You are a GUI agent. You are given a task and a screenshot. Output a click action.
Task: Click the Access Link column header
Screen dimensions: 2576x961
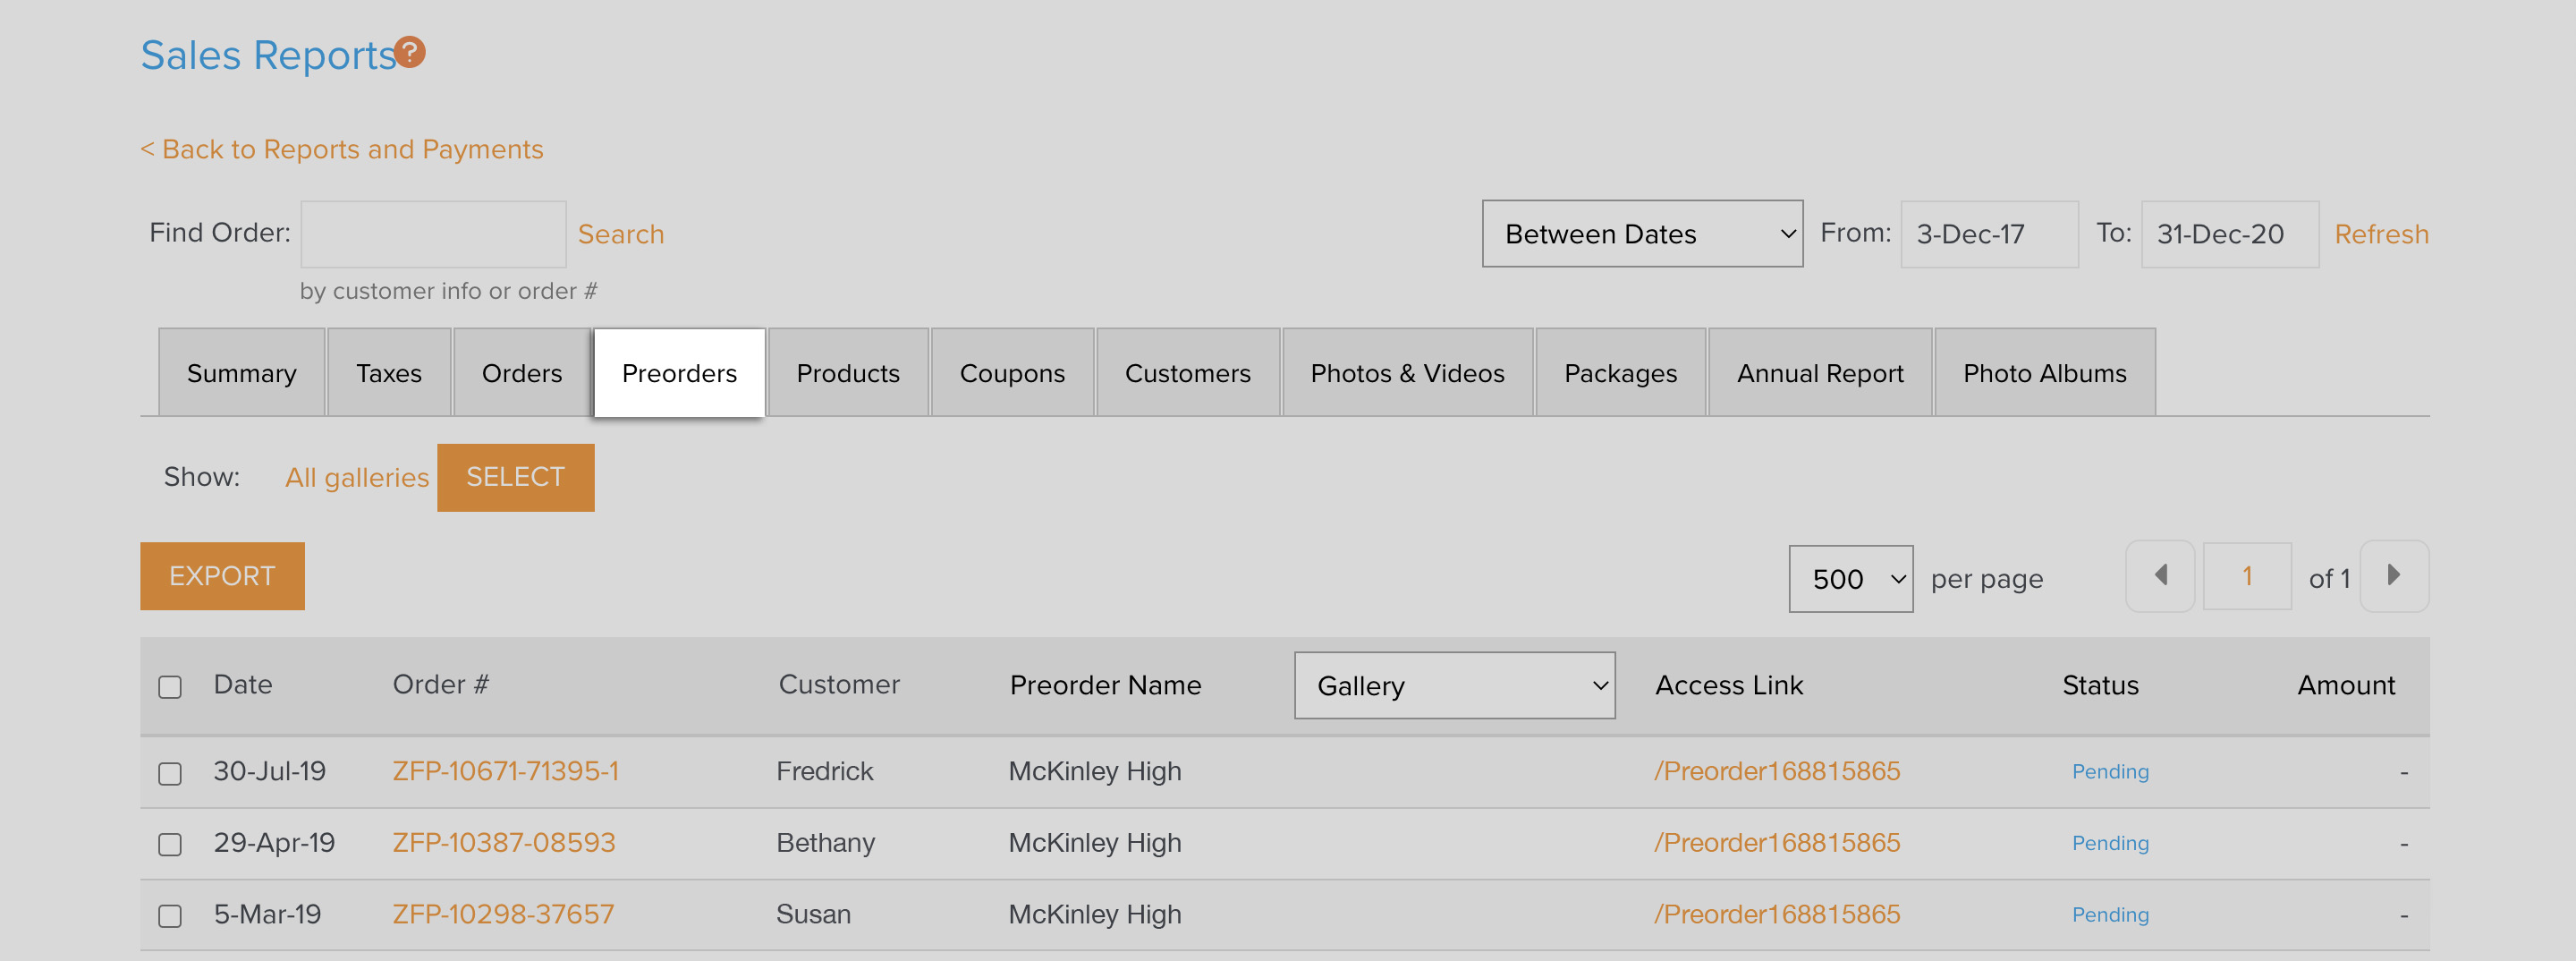(1729, 685)
